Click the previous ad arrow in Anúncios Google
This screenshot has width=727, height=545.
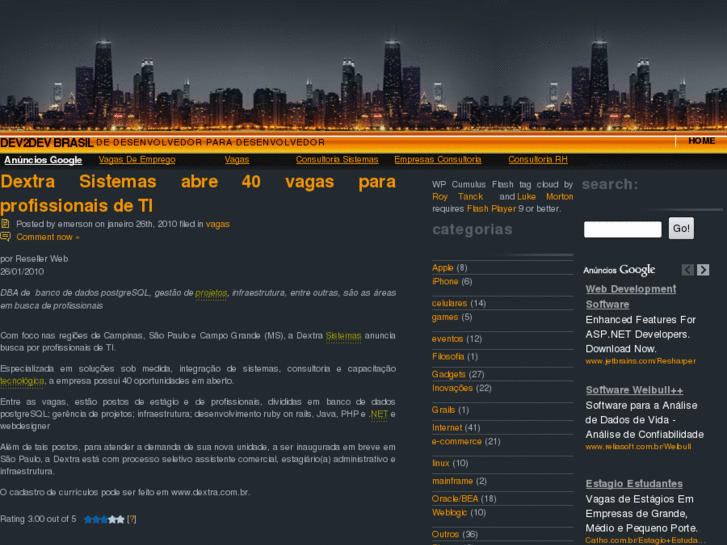tap(688, 269)
